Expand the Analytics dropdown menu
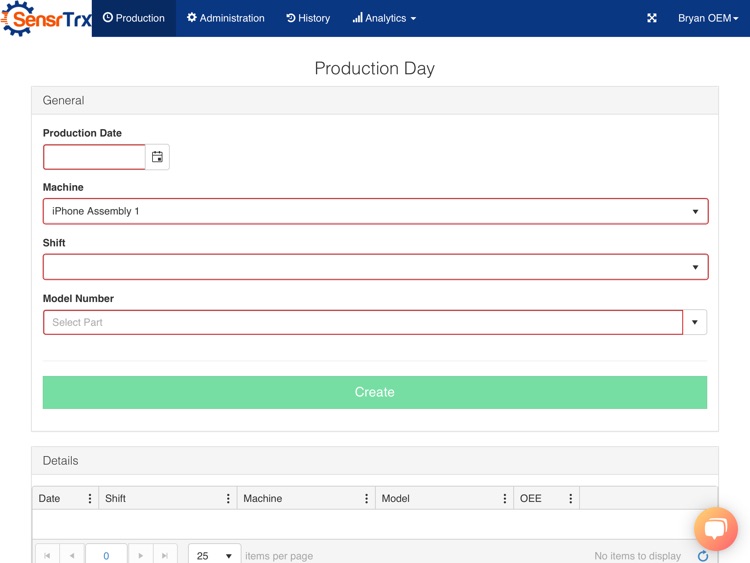The width and height of the screenshot is (750, 563). (384, 18)
